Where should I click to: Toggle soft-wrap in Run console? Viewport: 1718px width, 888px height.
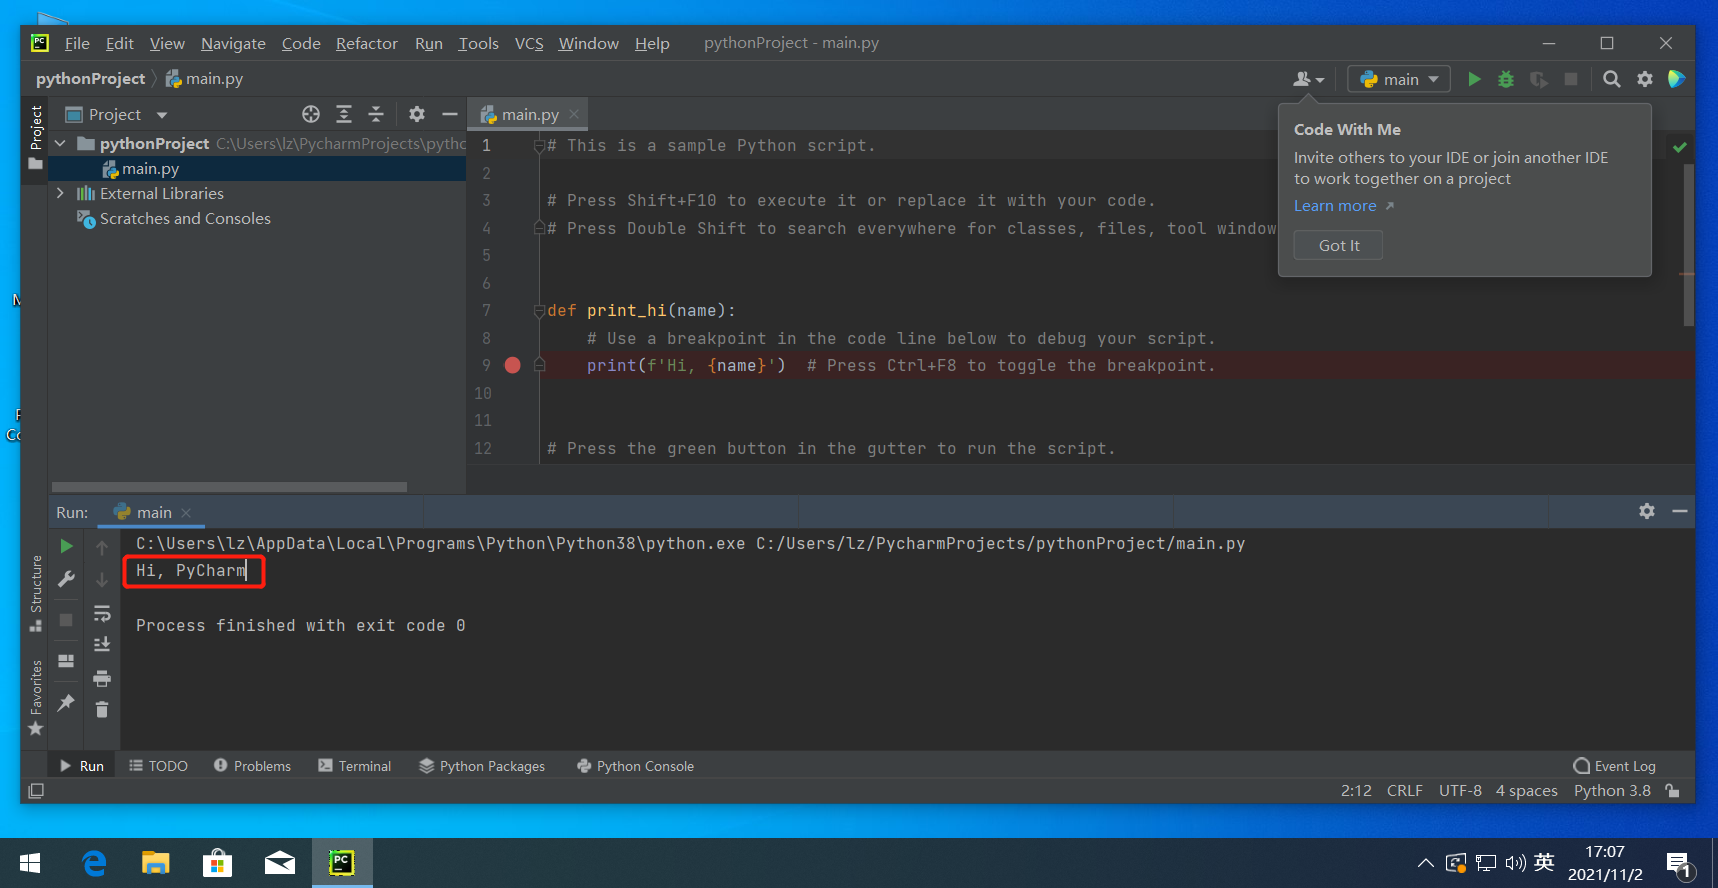click(x=102, y=612)
